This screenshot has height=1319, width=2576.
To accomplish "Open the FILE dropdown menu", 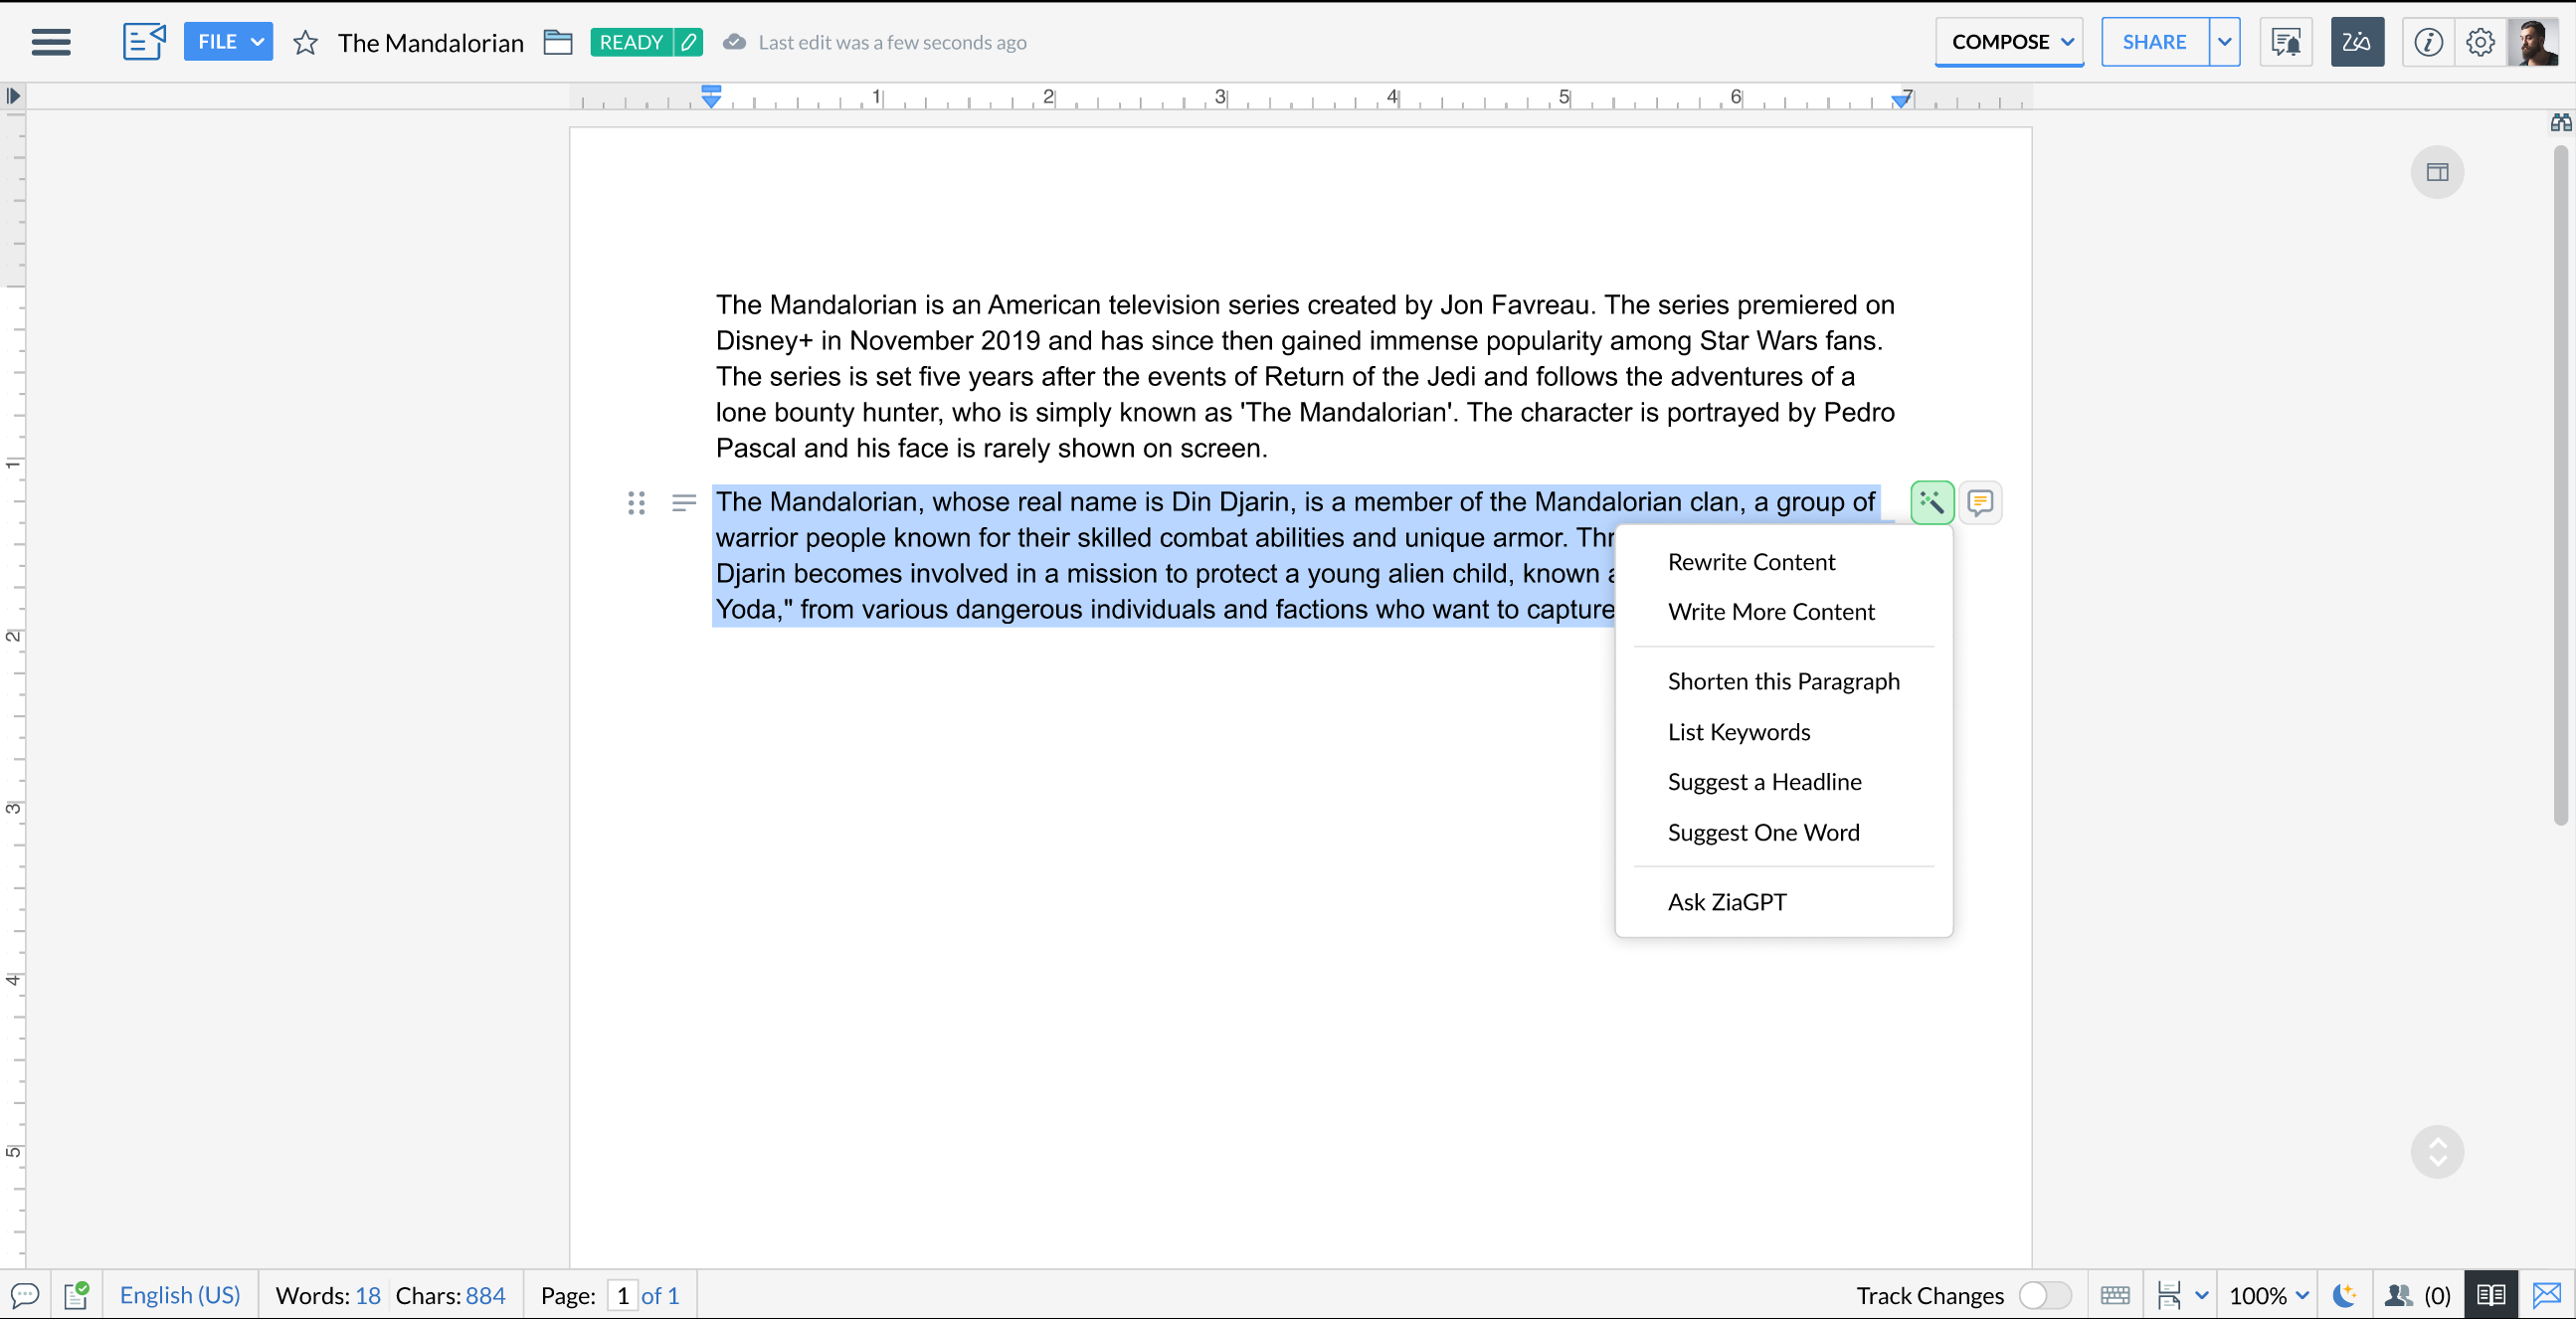I will [x=228, y=42].
